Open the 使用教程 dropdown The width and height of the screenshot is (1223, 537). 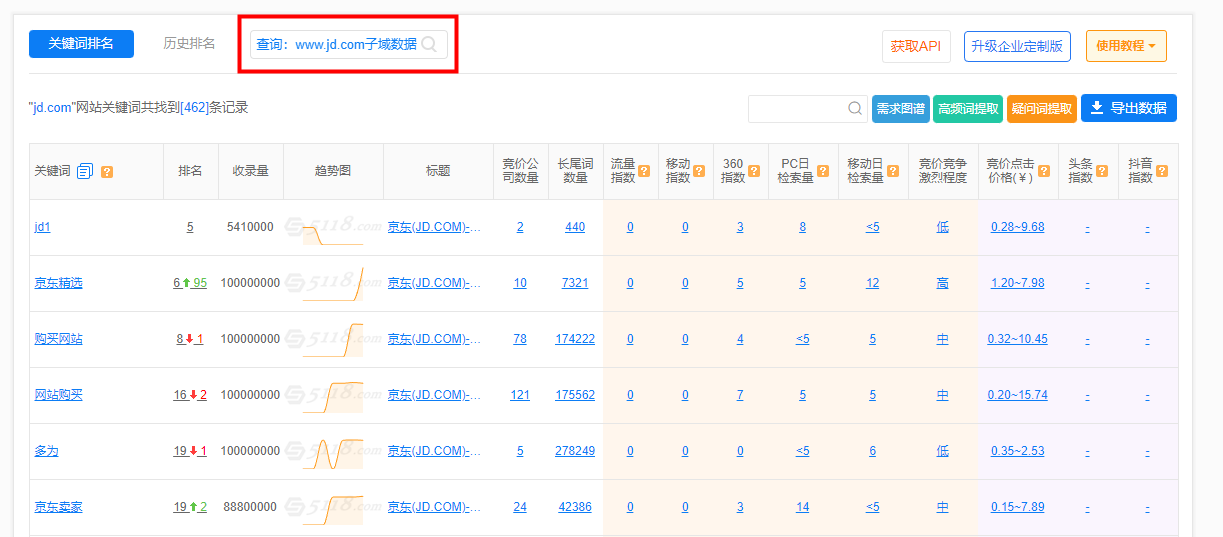pos(1126,46)
